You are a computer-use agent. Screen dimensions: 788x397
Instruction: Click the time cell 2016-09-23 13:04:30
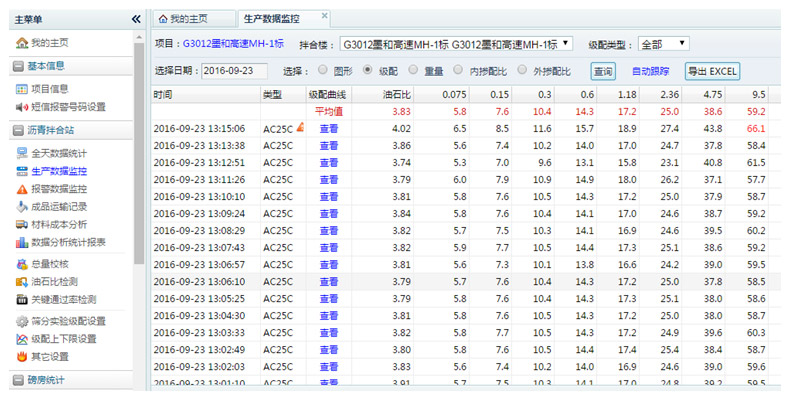199,316
